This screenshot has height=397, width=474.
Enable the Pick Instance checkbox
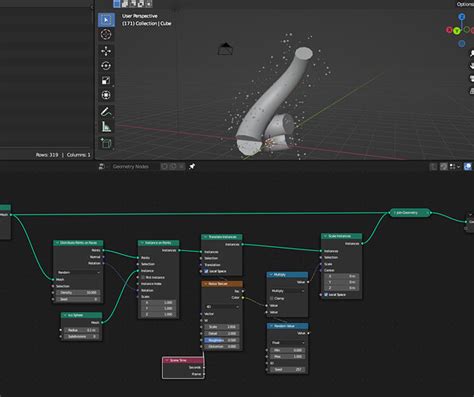pos(143,277)
